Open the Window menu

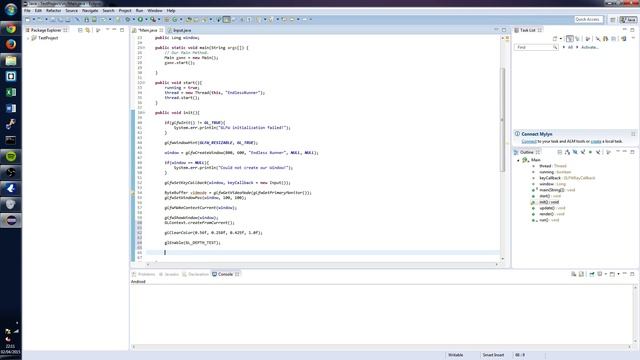[155, 11]
